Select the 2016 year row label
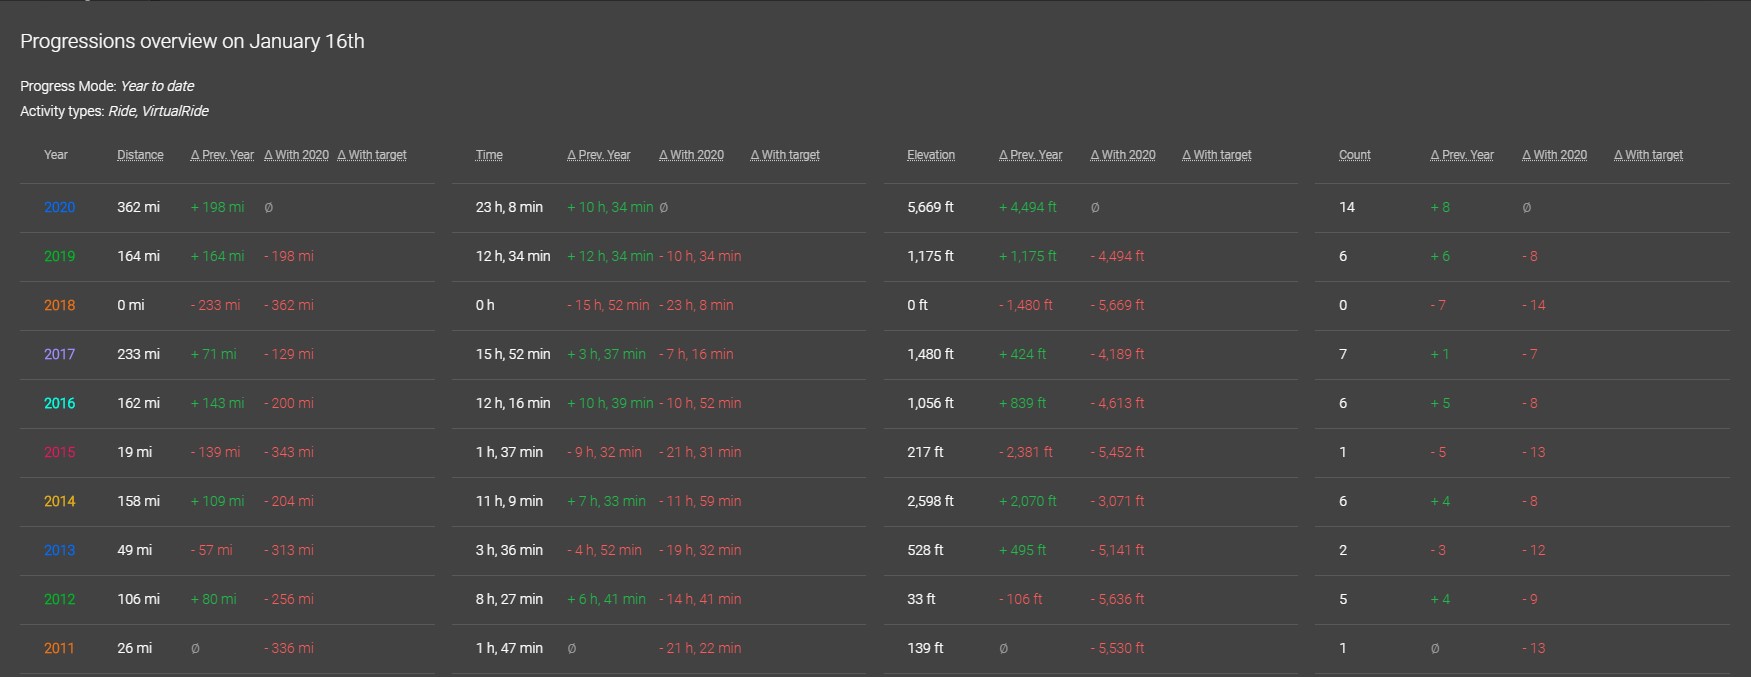The height and width of the screenshot is (677, 1751). (59, 403)
